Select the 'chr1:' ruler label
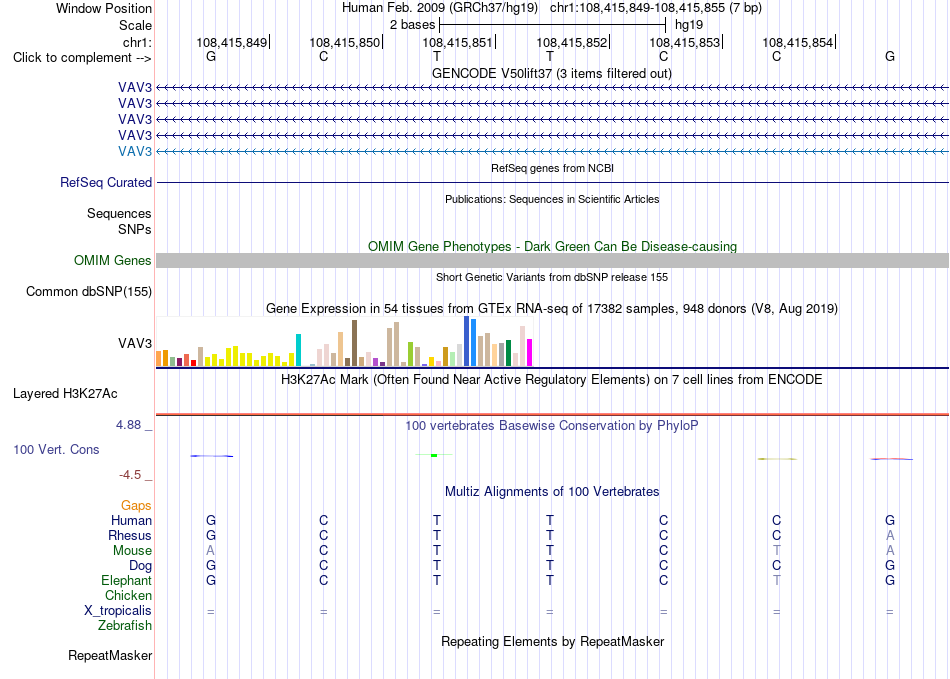The image size is (950, 679). click(137, 42)
